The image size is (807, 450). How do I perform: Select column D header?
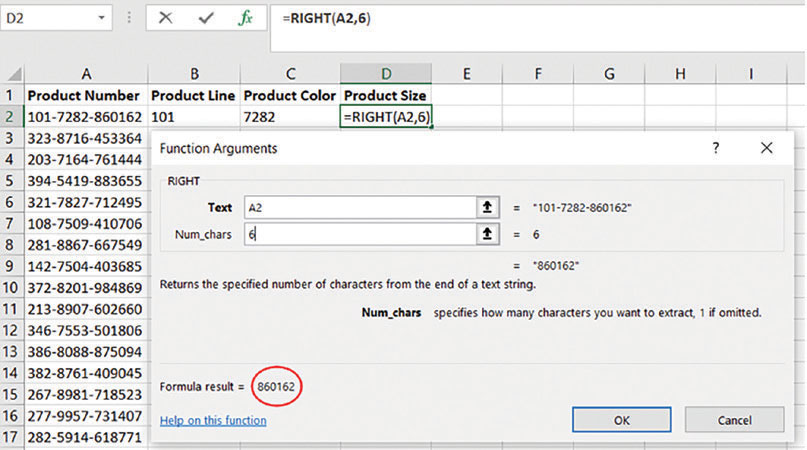coord(386,74)
